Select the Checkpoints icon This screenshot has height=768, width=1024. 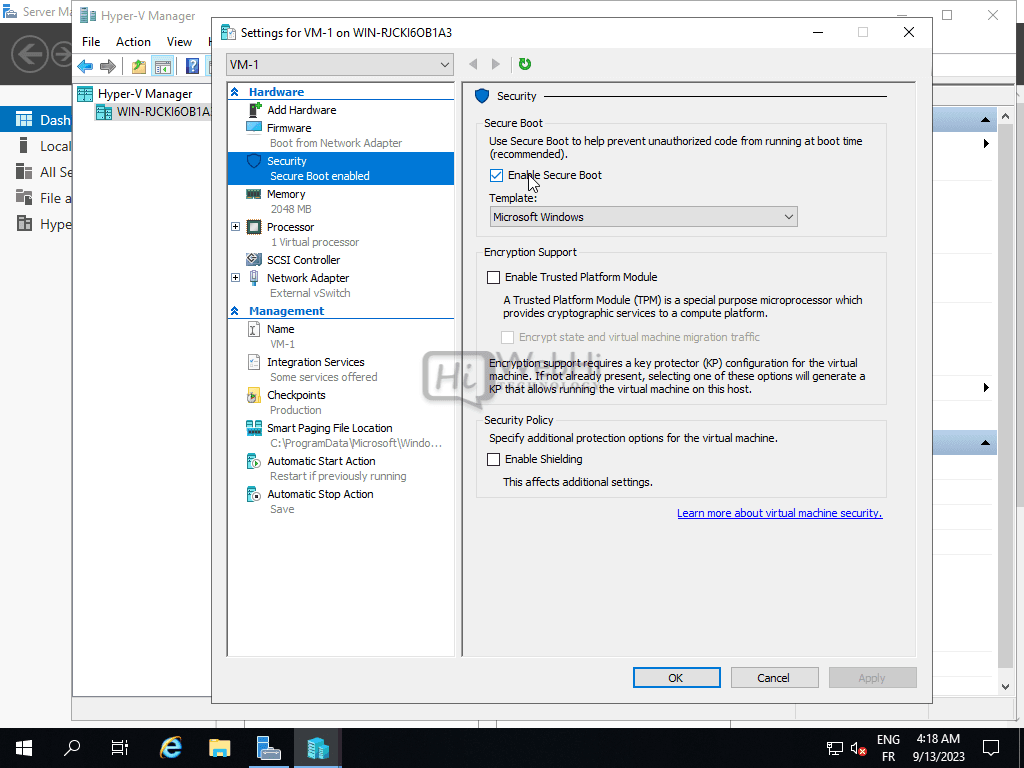tap(253, 395)
